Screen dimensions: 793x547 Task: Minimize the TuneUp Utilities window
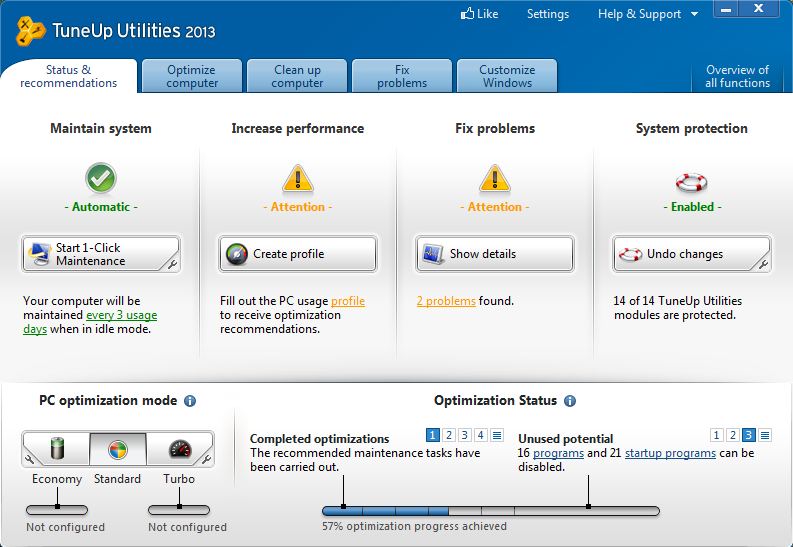pyautogui.click(x=726, y=9)
